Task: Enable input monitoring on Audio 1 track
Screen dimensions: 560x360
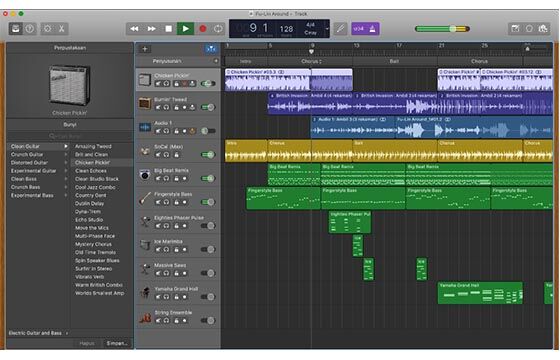Action: [192, 131]
